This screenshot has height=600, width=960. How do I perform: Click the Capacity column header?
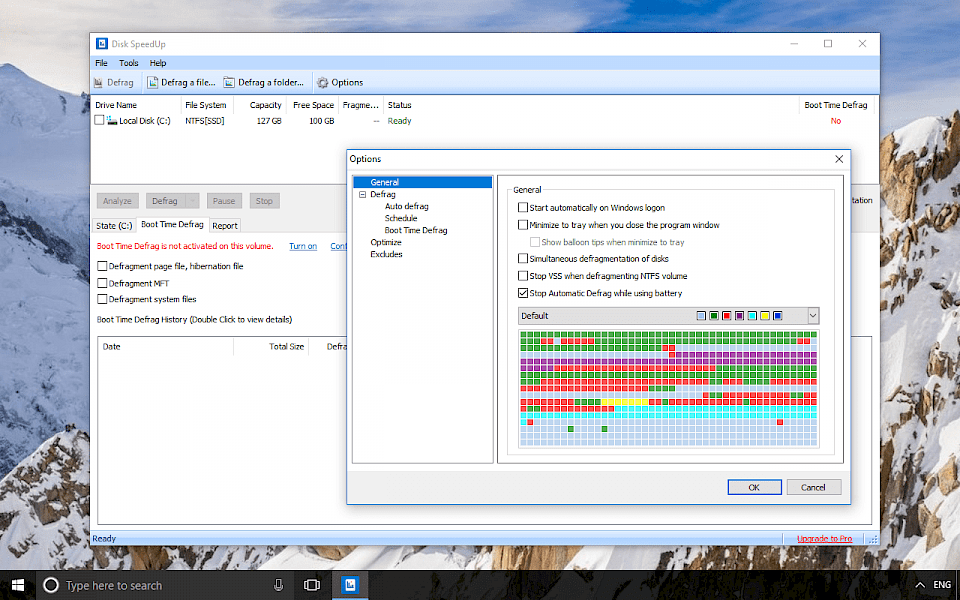point(260,105)
